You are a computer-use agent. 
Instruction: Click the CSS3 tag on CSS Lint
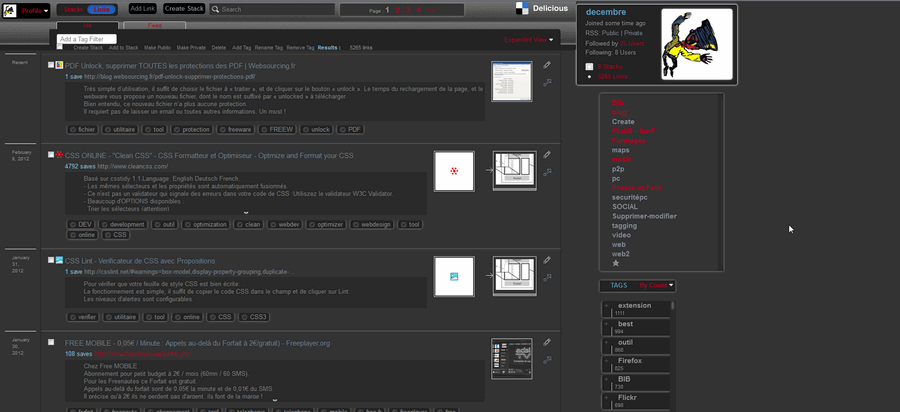pyautogui.click(x=254, y=317)
